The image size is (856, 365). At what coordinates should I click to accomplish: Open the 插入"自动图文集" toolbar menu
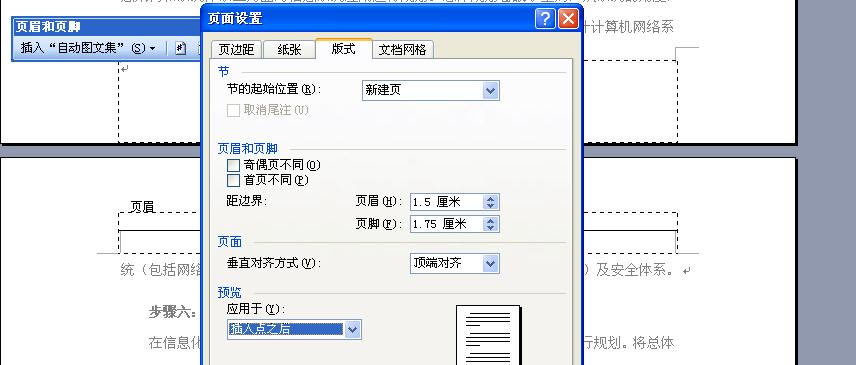point(88,48)
